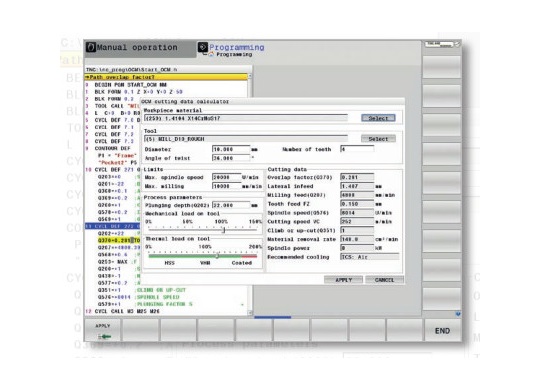Switch to Manual operation tab
Viewport: 533px width, 385px height.
point(140,48)
